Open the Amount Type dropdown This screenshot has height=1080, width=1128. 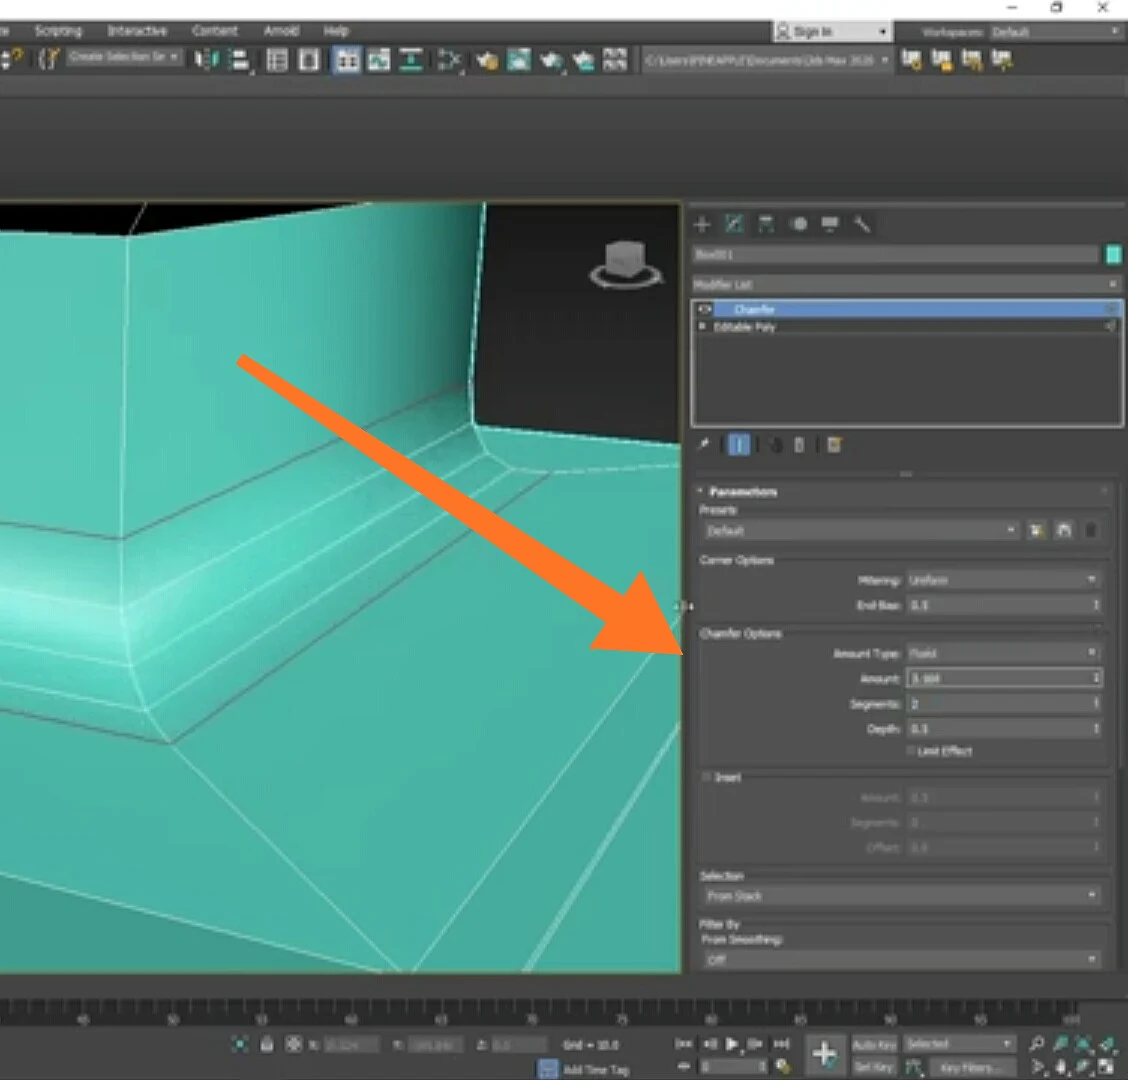point(1003,653)
